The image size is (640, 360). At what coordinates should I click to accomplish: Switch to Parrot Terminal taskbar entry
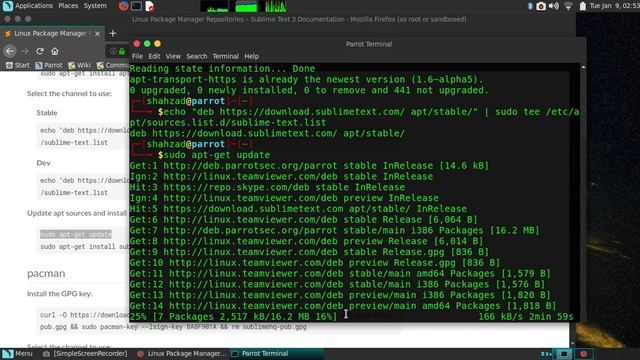pos(277,353)
